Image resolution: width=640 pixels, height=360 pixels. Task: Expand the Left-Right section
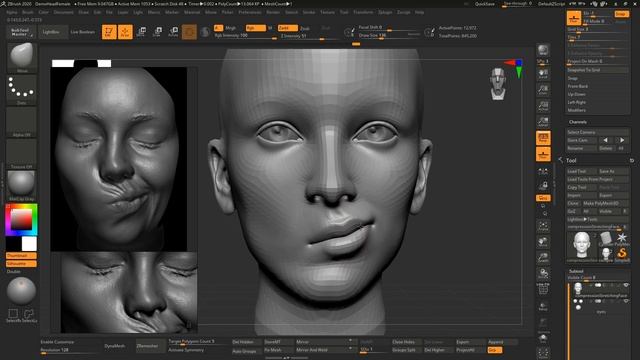coord(576,102)
